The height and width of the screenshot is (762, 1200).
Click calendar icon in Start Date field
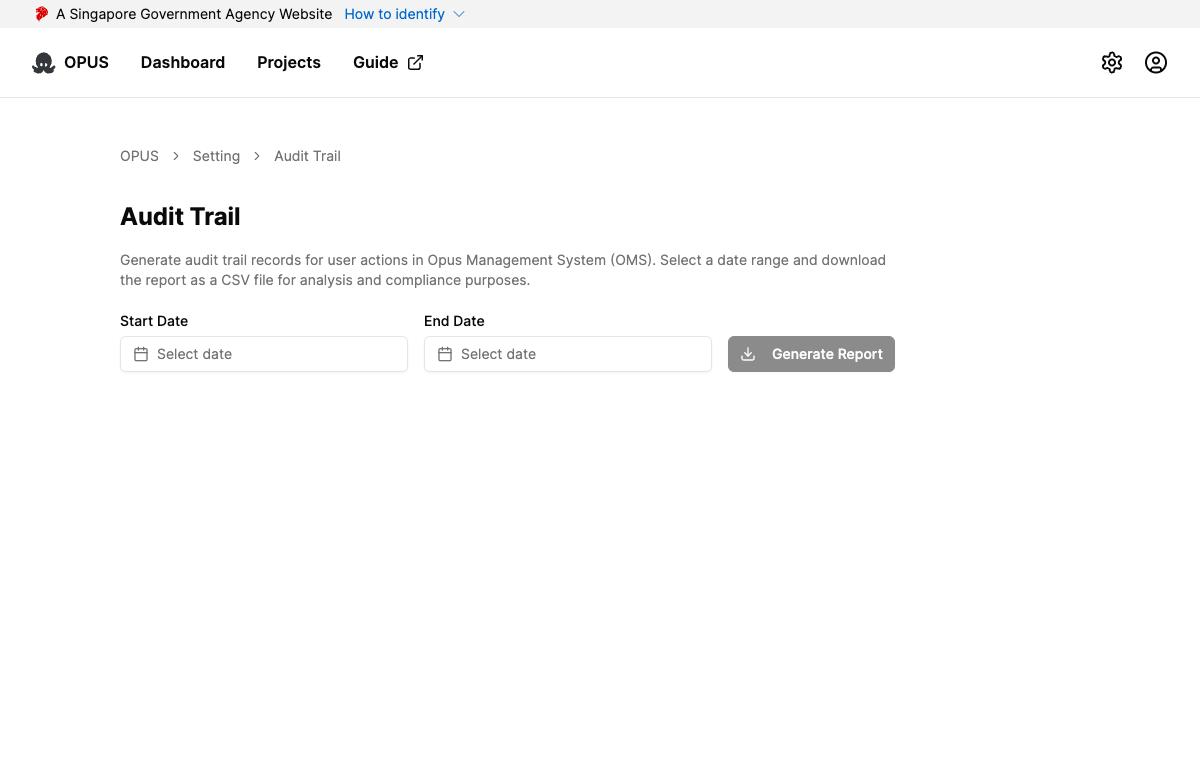point(141,354)
